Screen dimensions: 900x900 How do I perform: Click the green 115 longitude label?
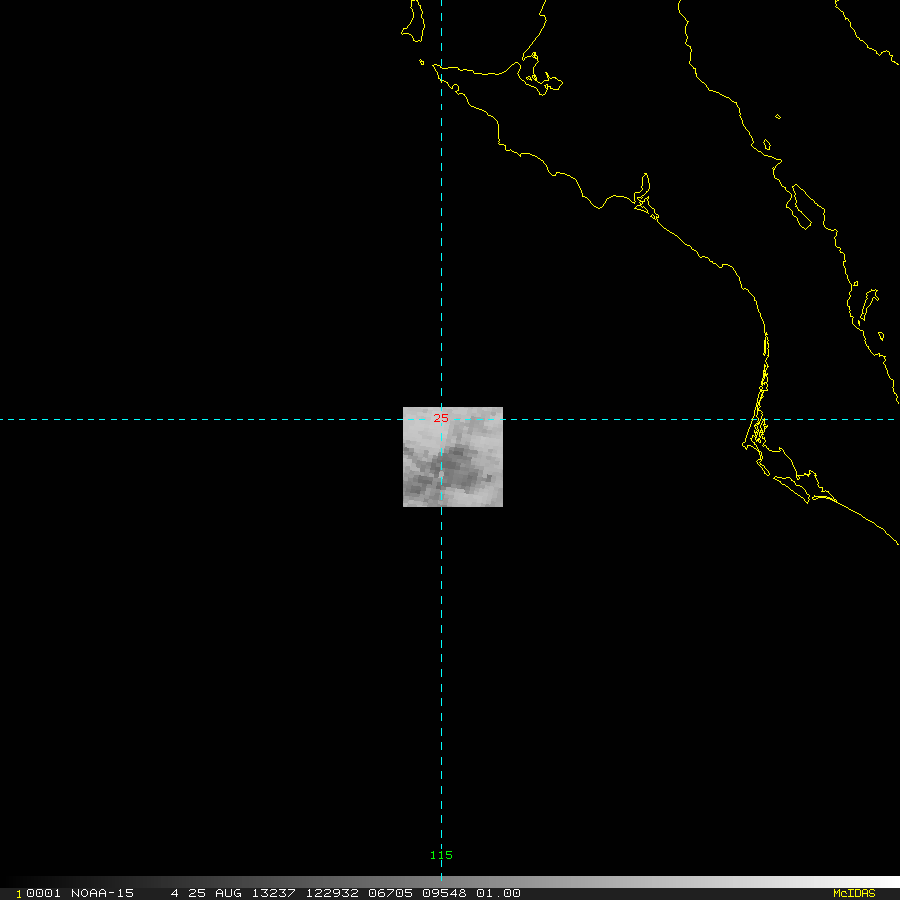pyautogui.click(x=441, y=855)
